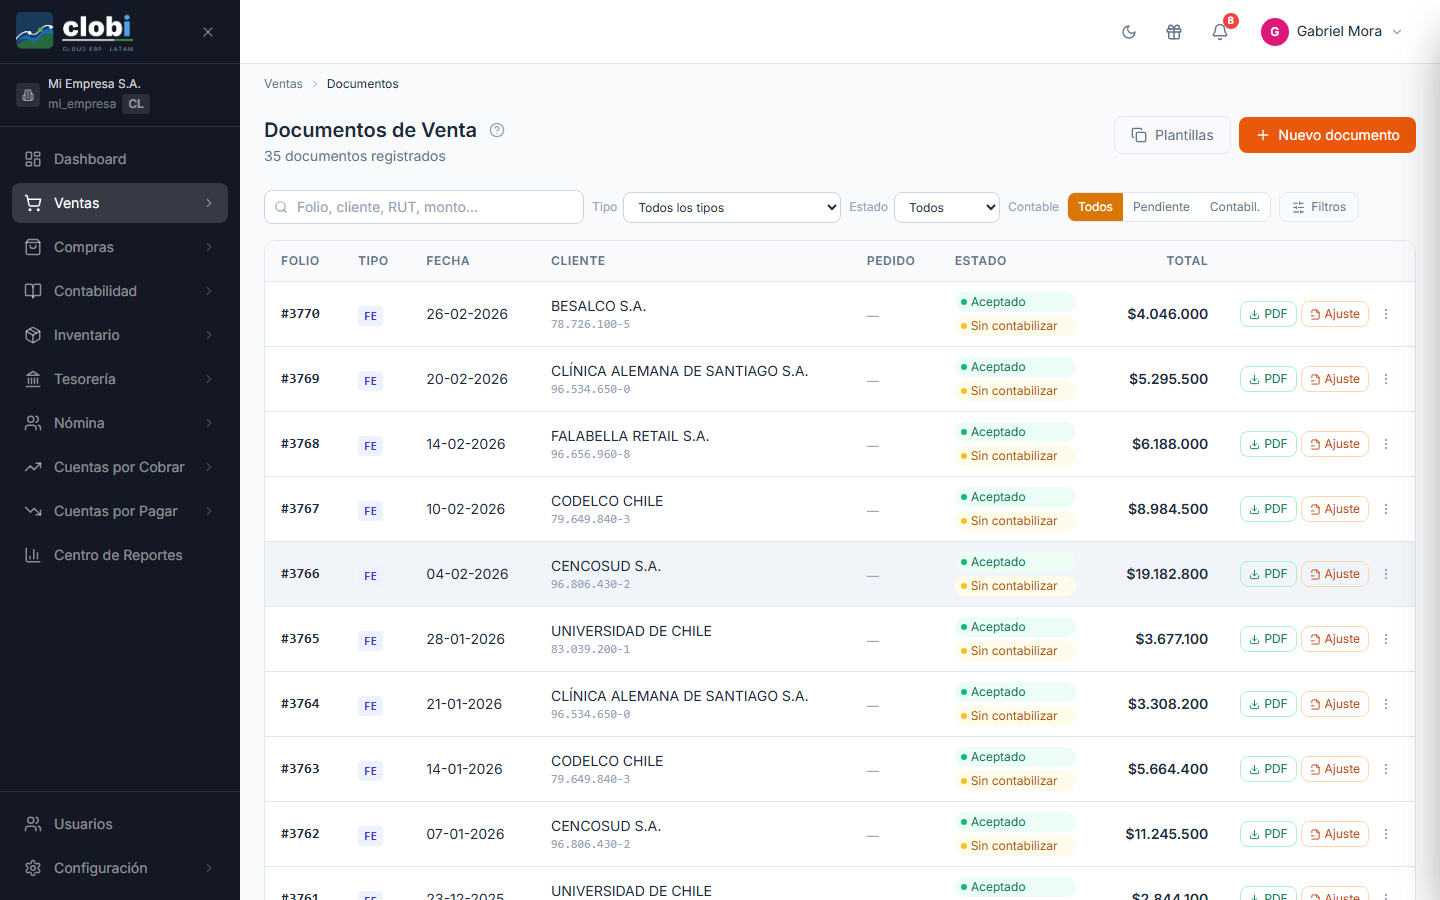Open Mi Empresa S.A. company icon

click(x=28, y=95)
